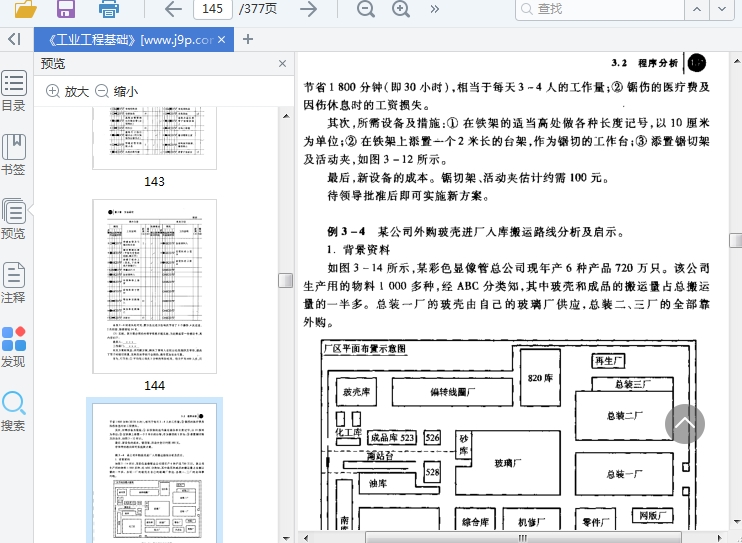This screenshot has width=742, height=543.
Task: Close the 《工业工程基础》 tab
Action: 221,40
